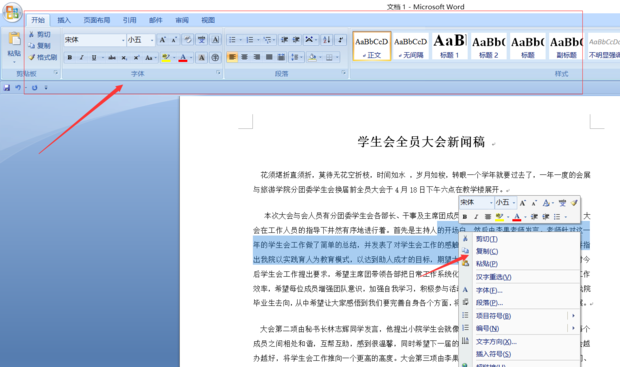Click the Redo icon in the Quick Access Toolbar
The width and height of the screenshot is (620, 367).
click(x=34, y=88)
